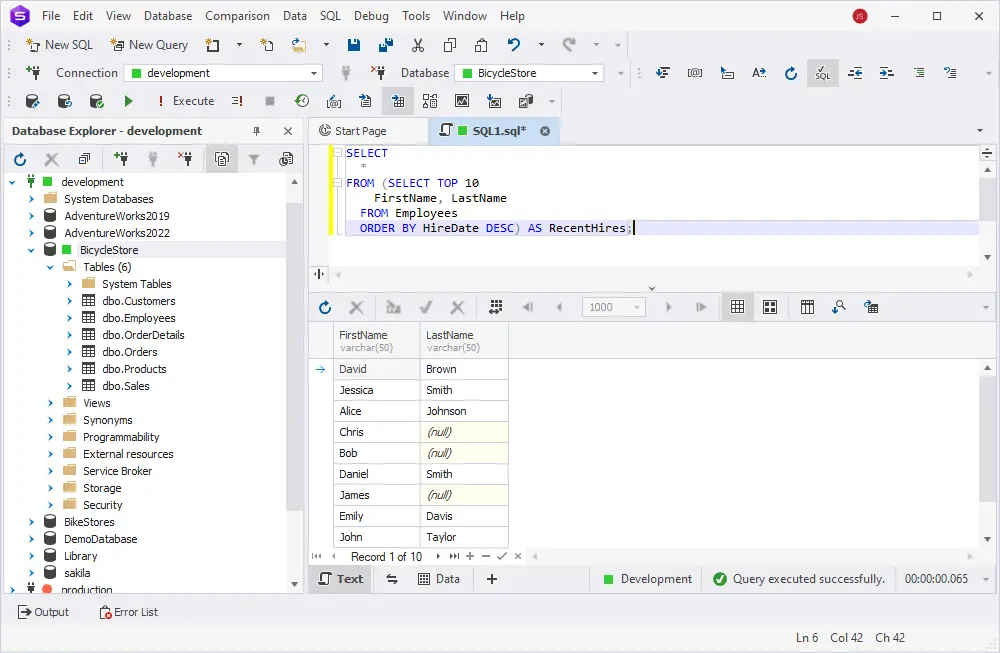Open the Database menu
This screenshot has height=653, width=1000.
click(167, 16)
